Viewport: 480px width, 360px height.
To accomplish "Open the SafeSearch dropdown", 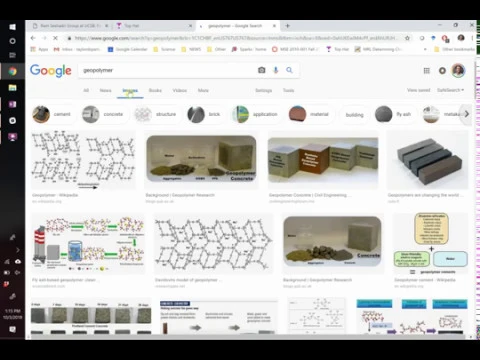I will point(450,90).
